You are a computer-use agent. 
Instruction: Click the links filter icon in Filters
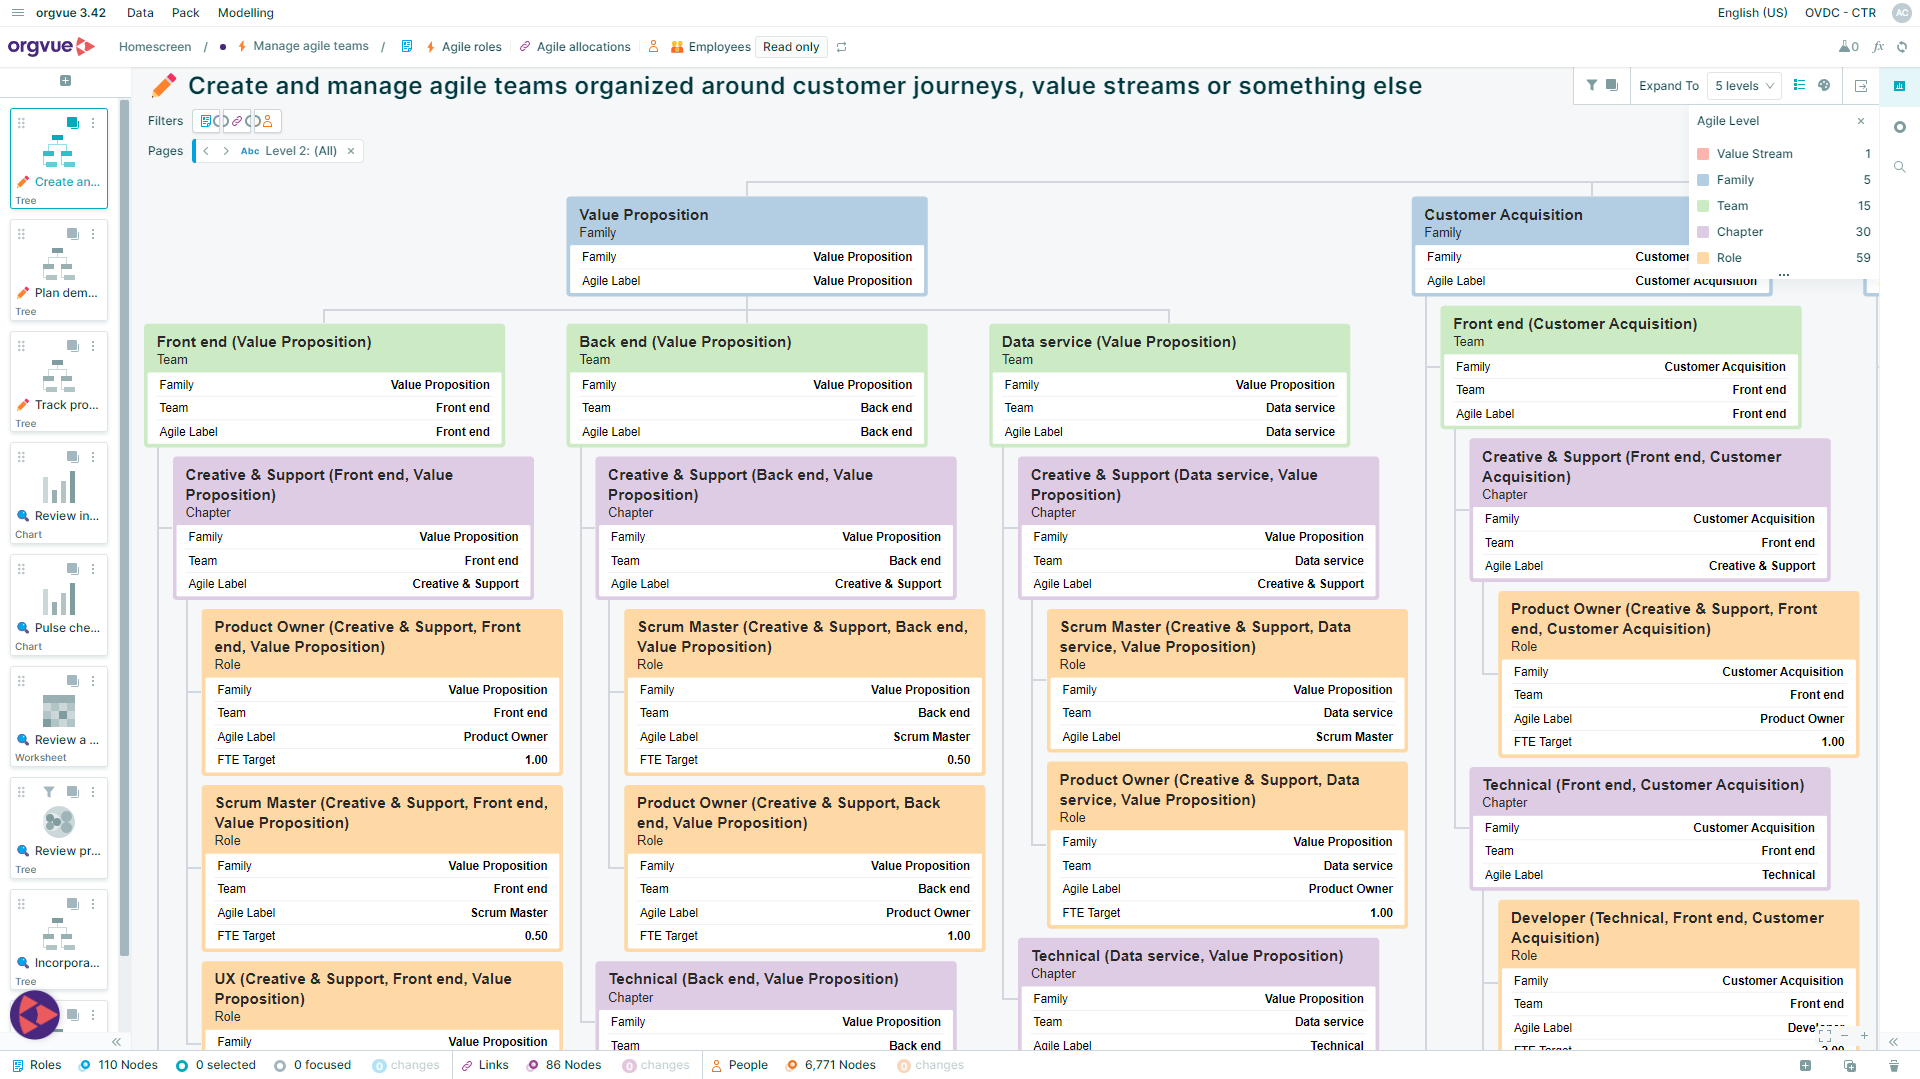coord(236,121)
